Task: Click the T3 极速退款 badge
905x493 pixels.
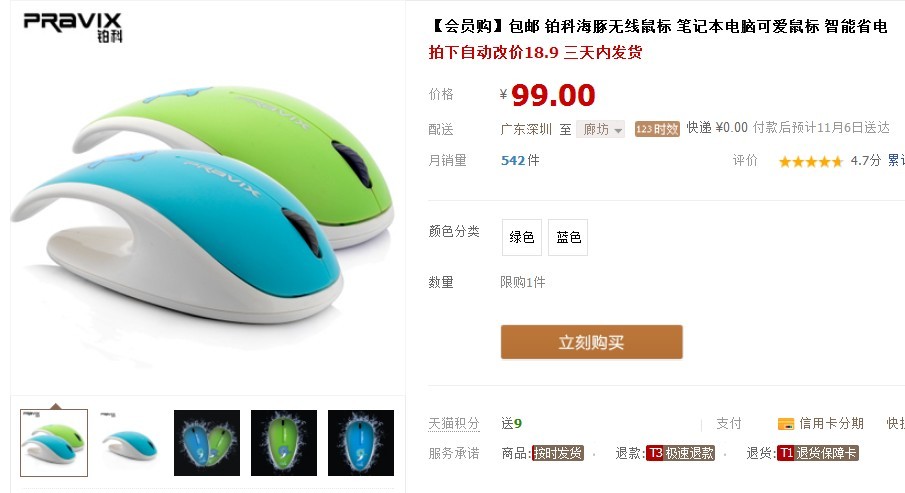Action: tap(680, 453)
